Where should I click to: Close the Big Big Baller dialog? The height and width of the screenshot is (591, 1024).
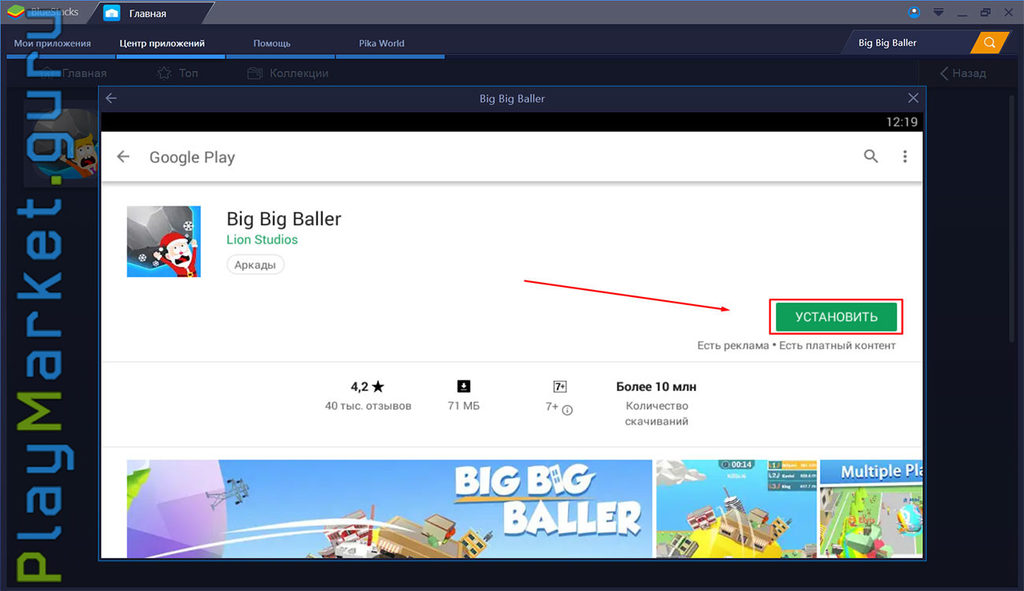coord(913,98)
